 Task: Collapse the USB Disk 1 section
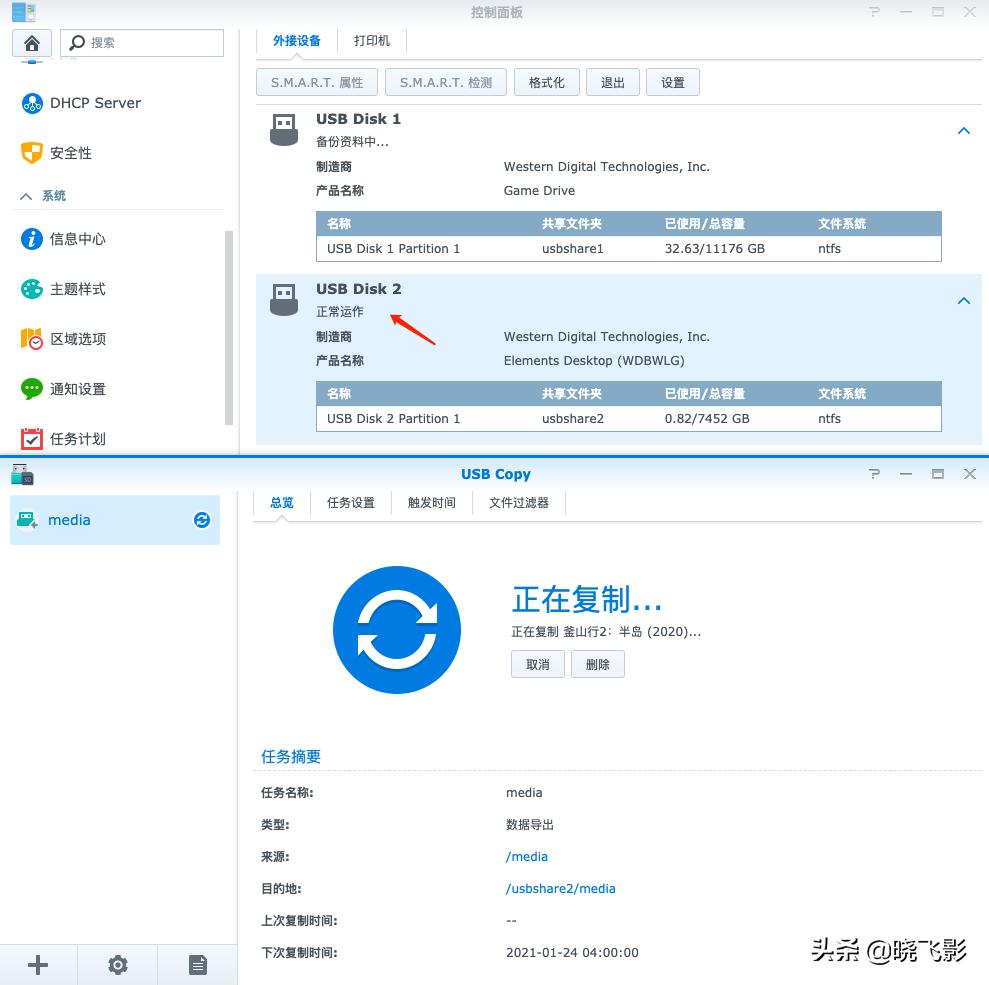(963, 130)
